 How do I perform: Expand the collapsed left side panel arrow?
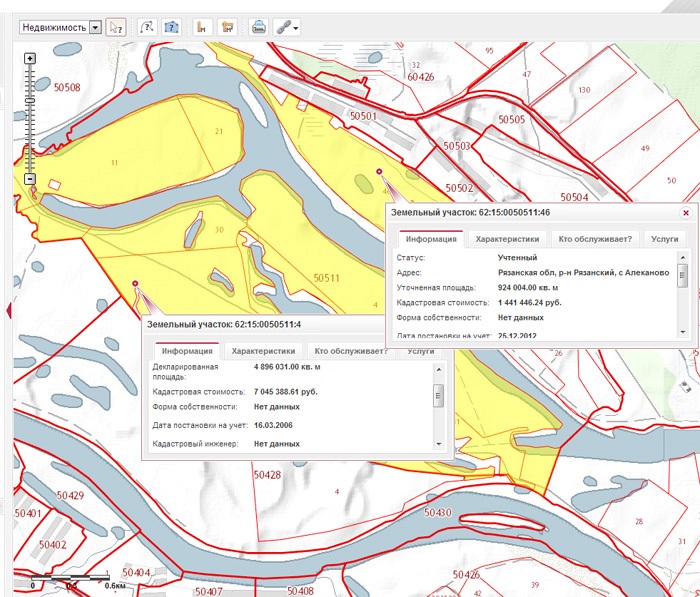(9, 310)
